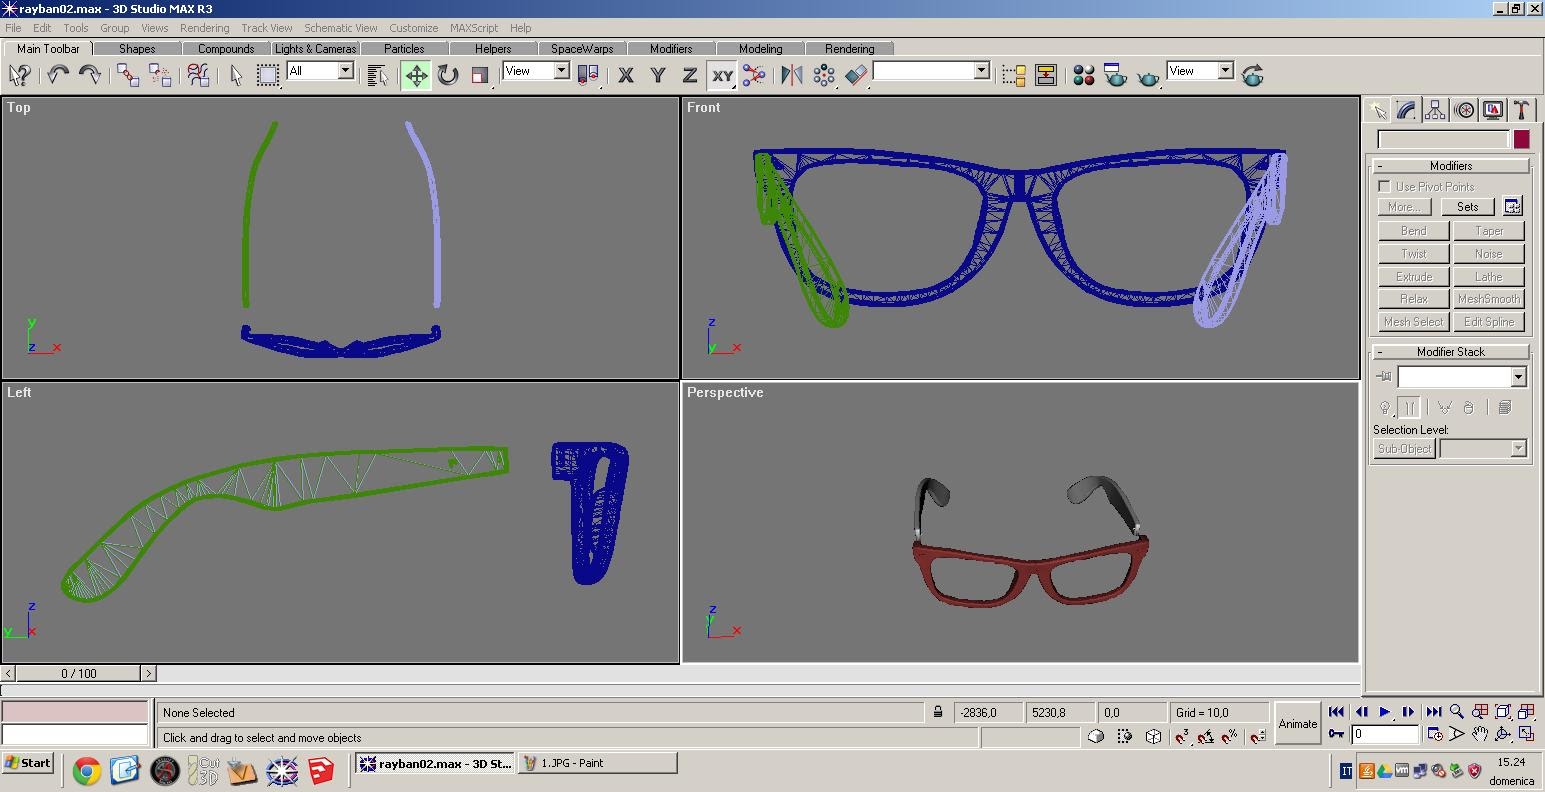Activate the Select and Move tool
The image size is (1545, 792).
[416, 75]
